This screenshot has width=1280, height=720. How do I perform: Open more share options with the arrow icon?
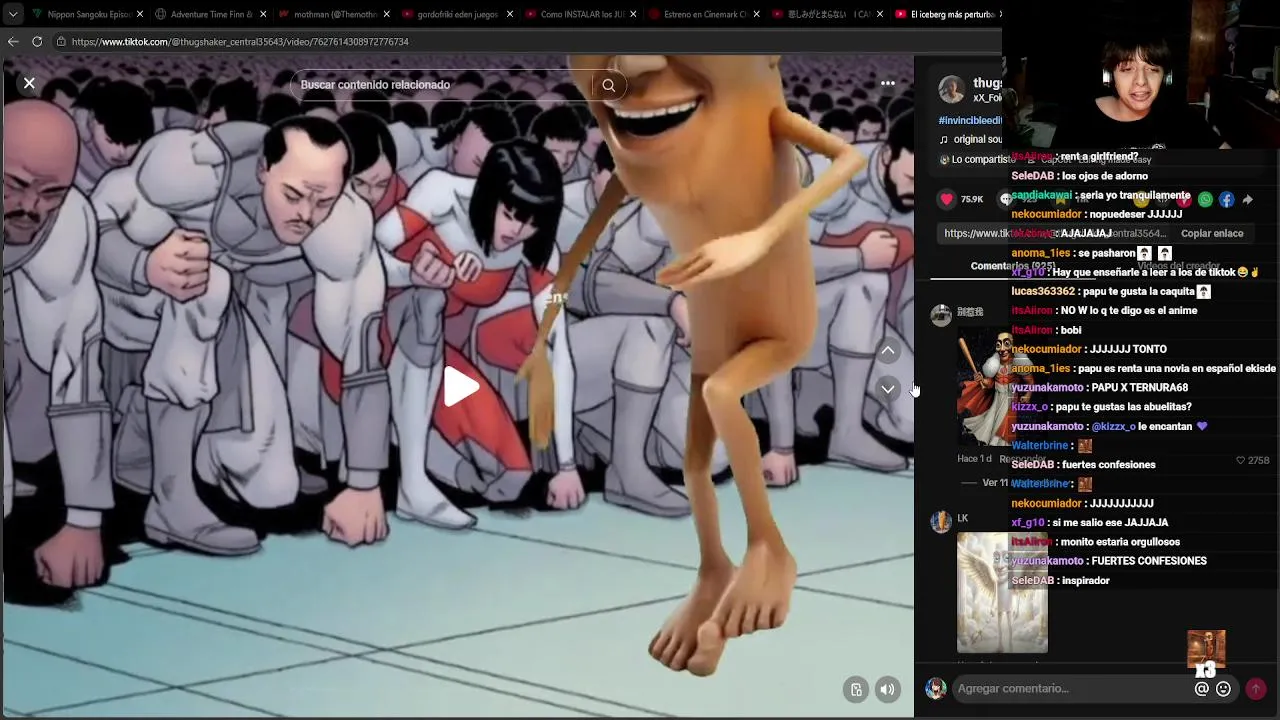[x=1247, y=199]
